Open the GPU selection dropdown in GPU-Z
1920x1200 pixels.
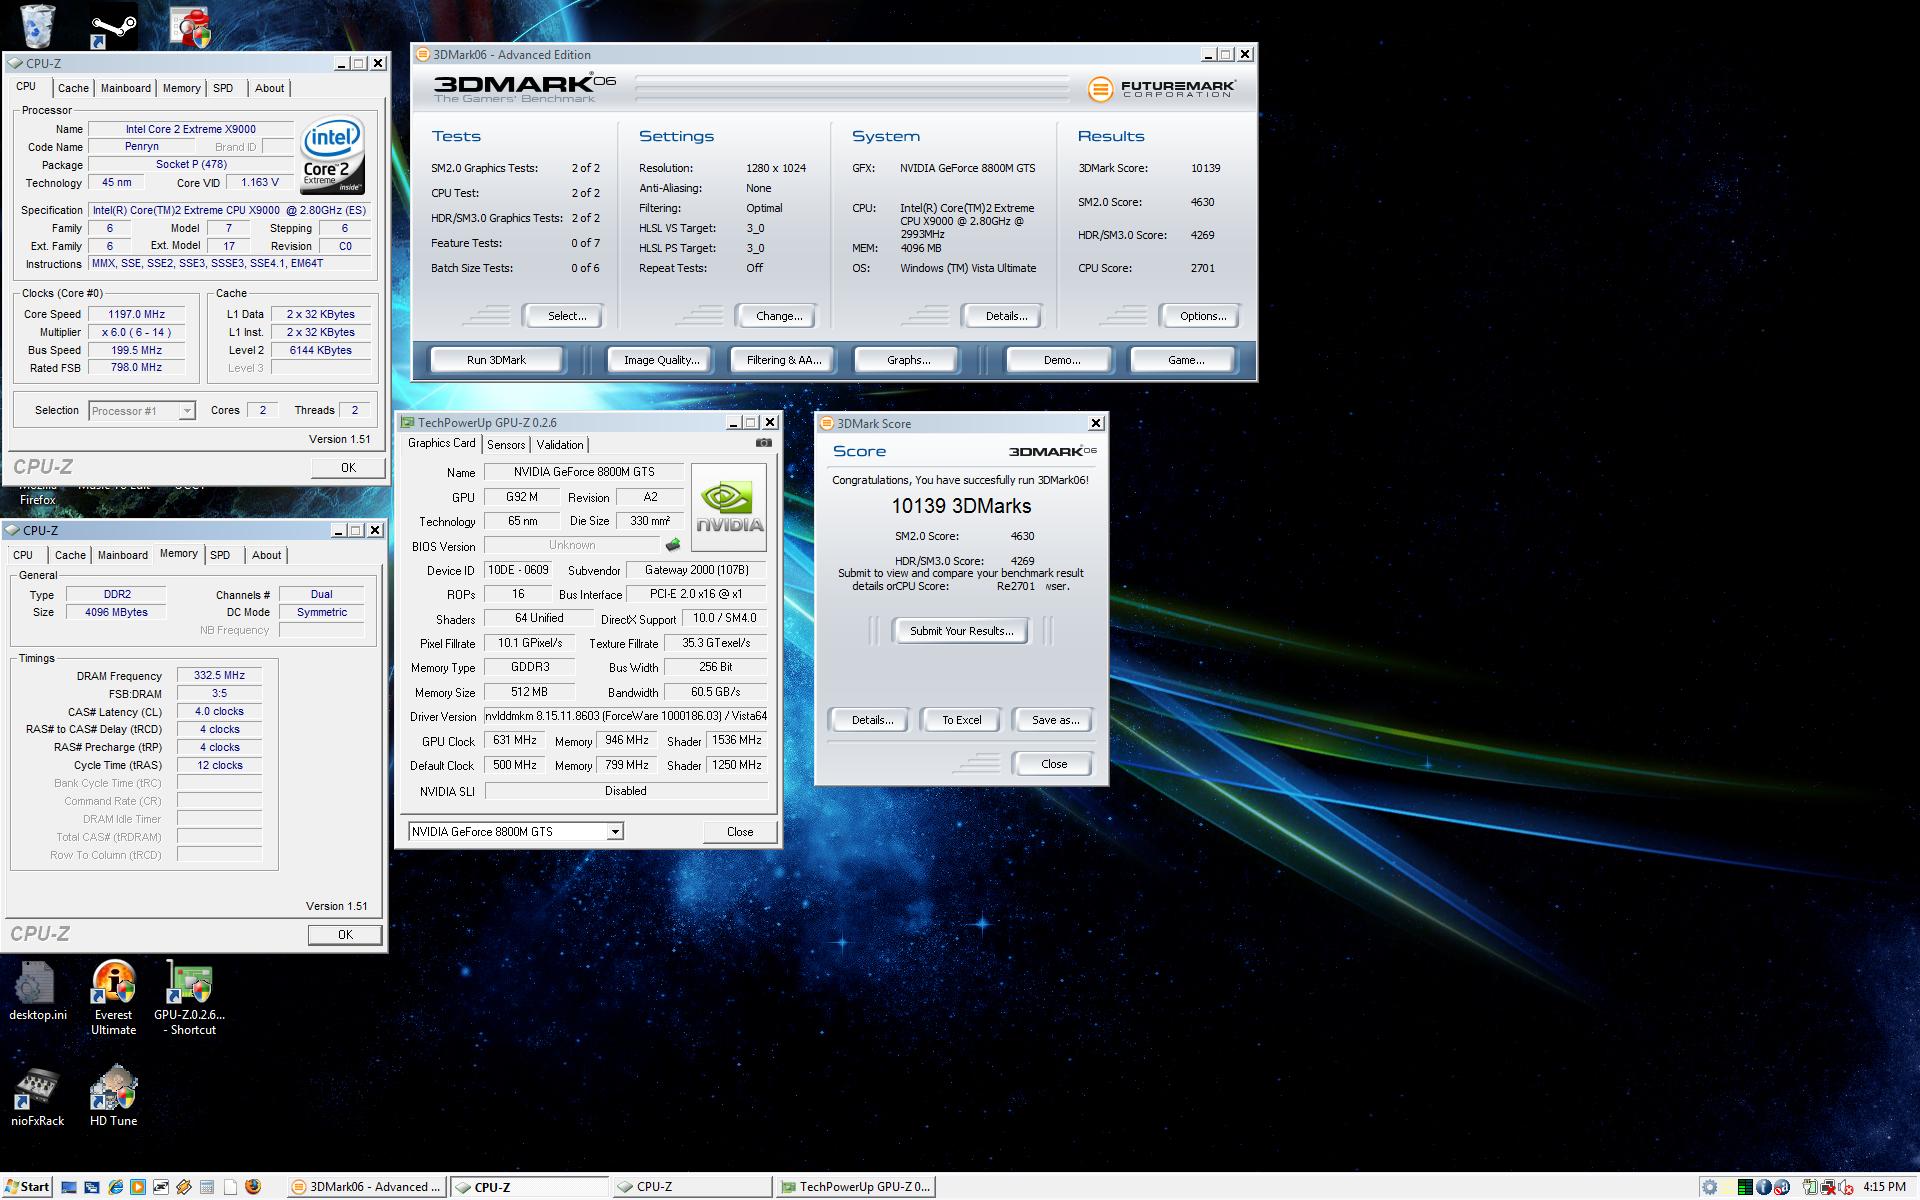pos(516,832)
